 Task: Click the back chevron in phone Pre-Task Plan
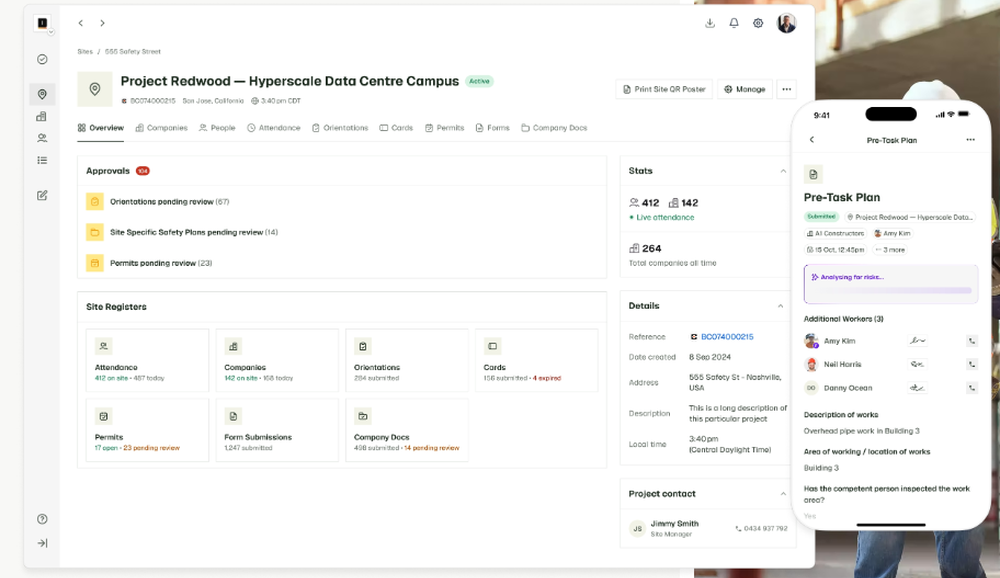[x=812, y=140]
